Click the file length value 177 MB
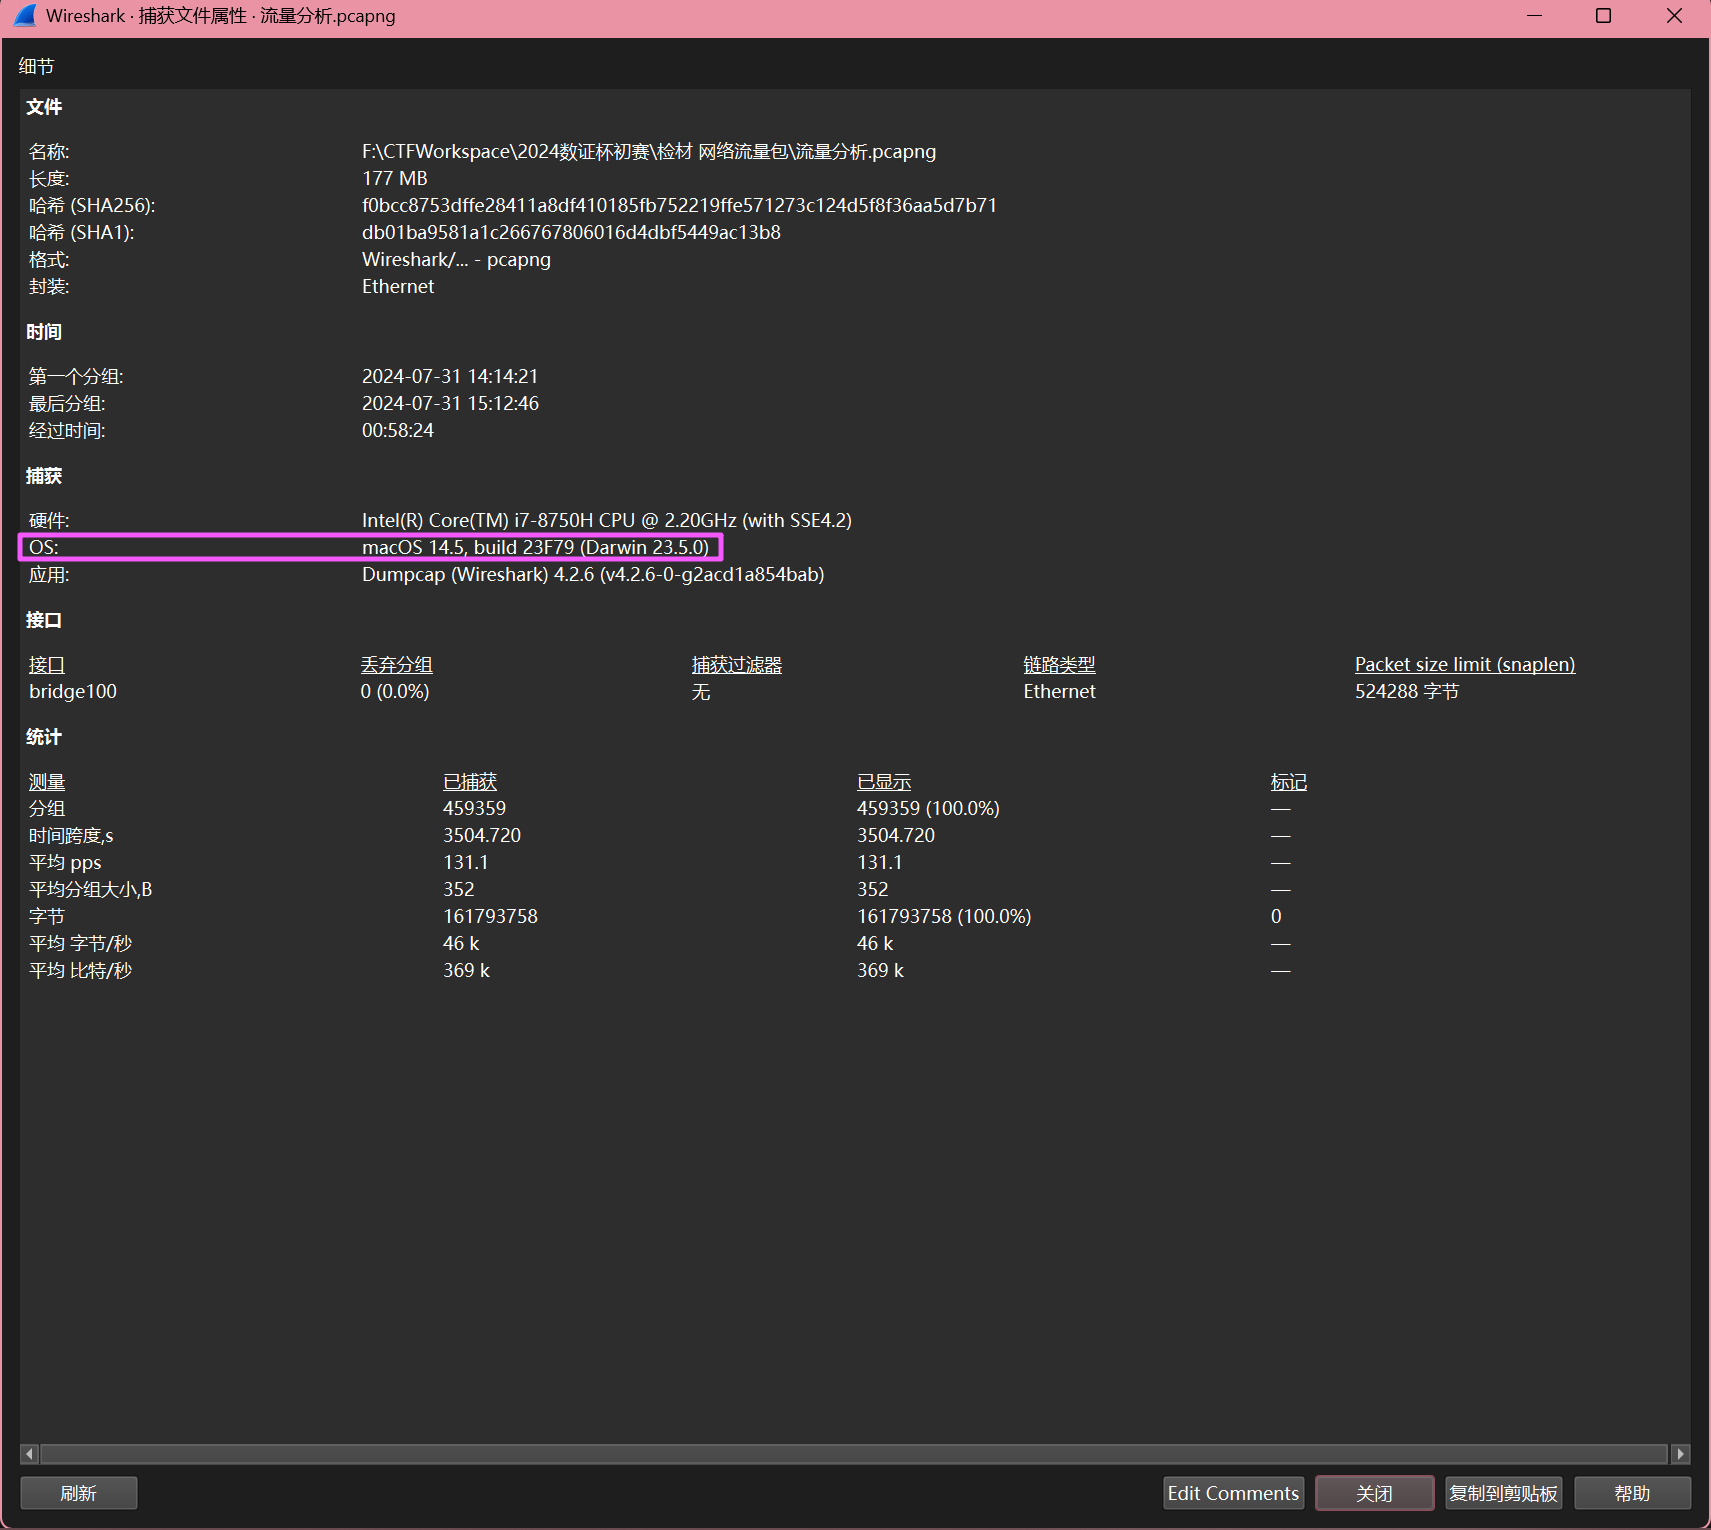This screenshot has width=1711, height=1530. [395, 178]
